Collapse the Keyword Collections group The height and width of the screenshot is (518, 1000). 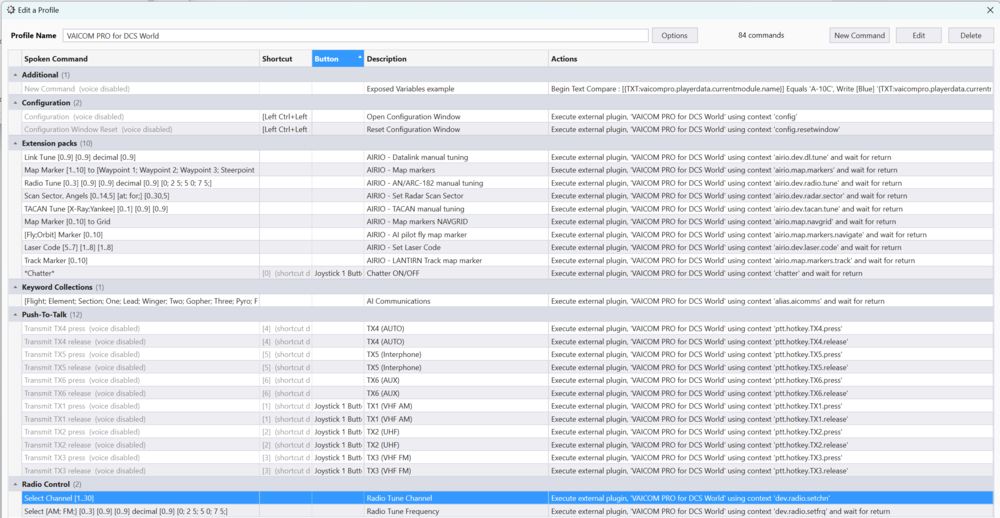[16, 287]
